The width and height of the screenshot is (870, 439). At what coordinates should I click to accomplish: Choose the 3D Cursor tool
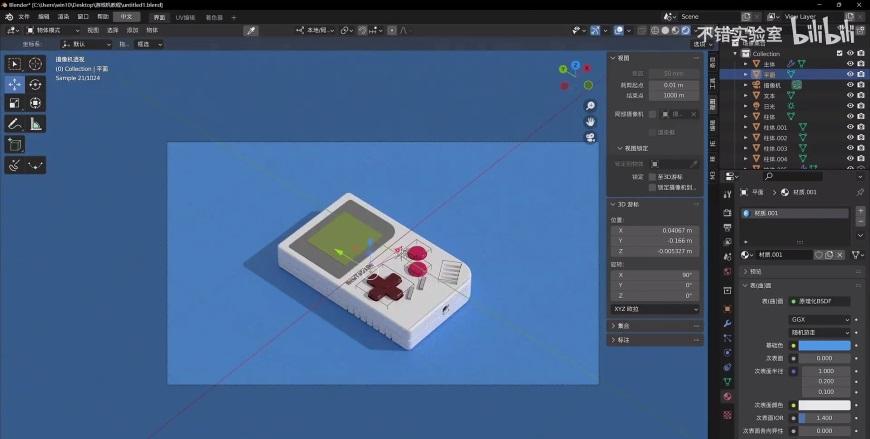point(36,64)
